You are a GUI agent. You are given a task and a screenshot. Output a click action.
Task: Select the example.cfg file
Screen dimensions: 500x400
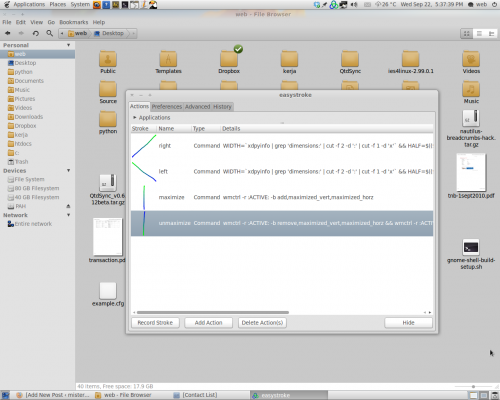click(x=108, y=291)
